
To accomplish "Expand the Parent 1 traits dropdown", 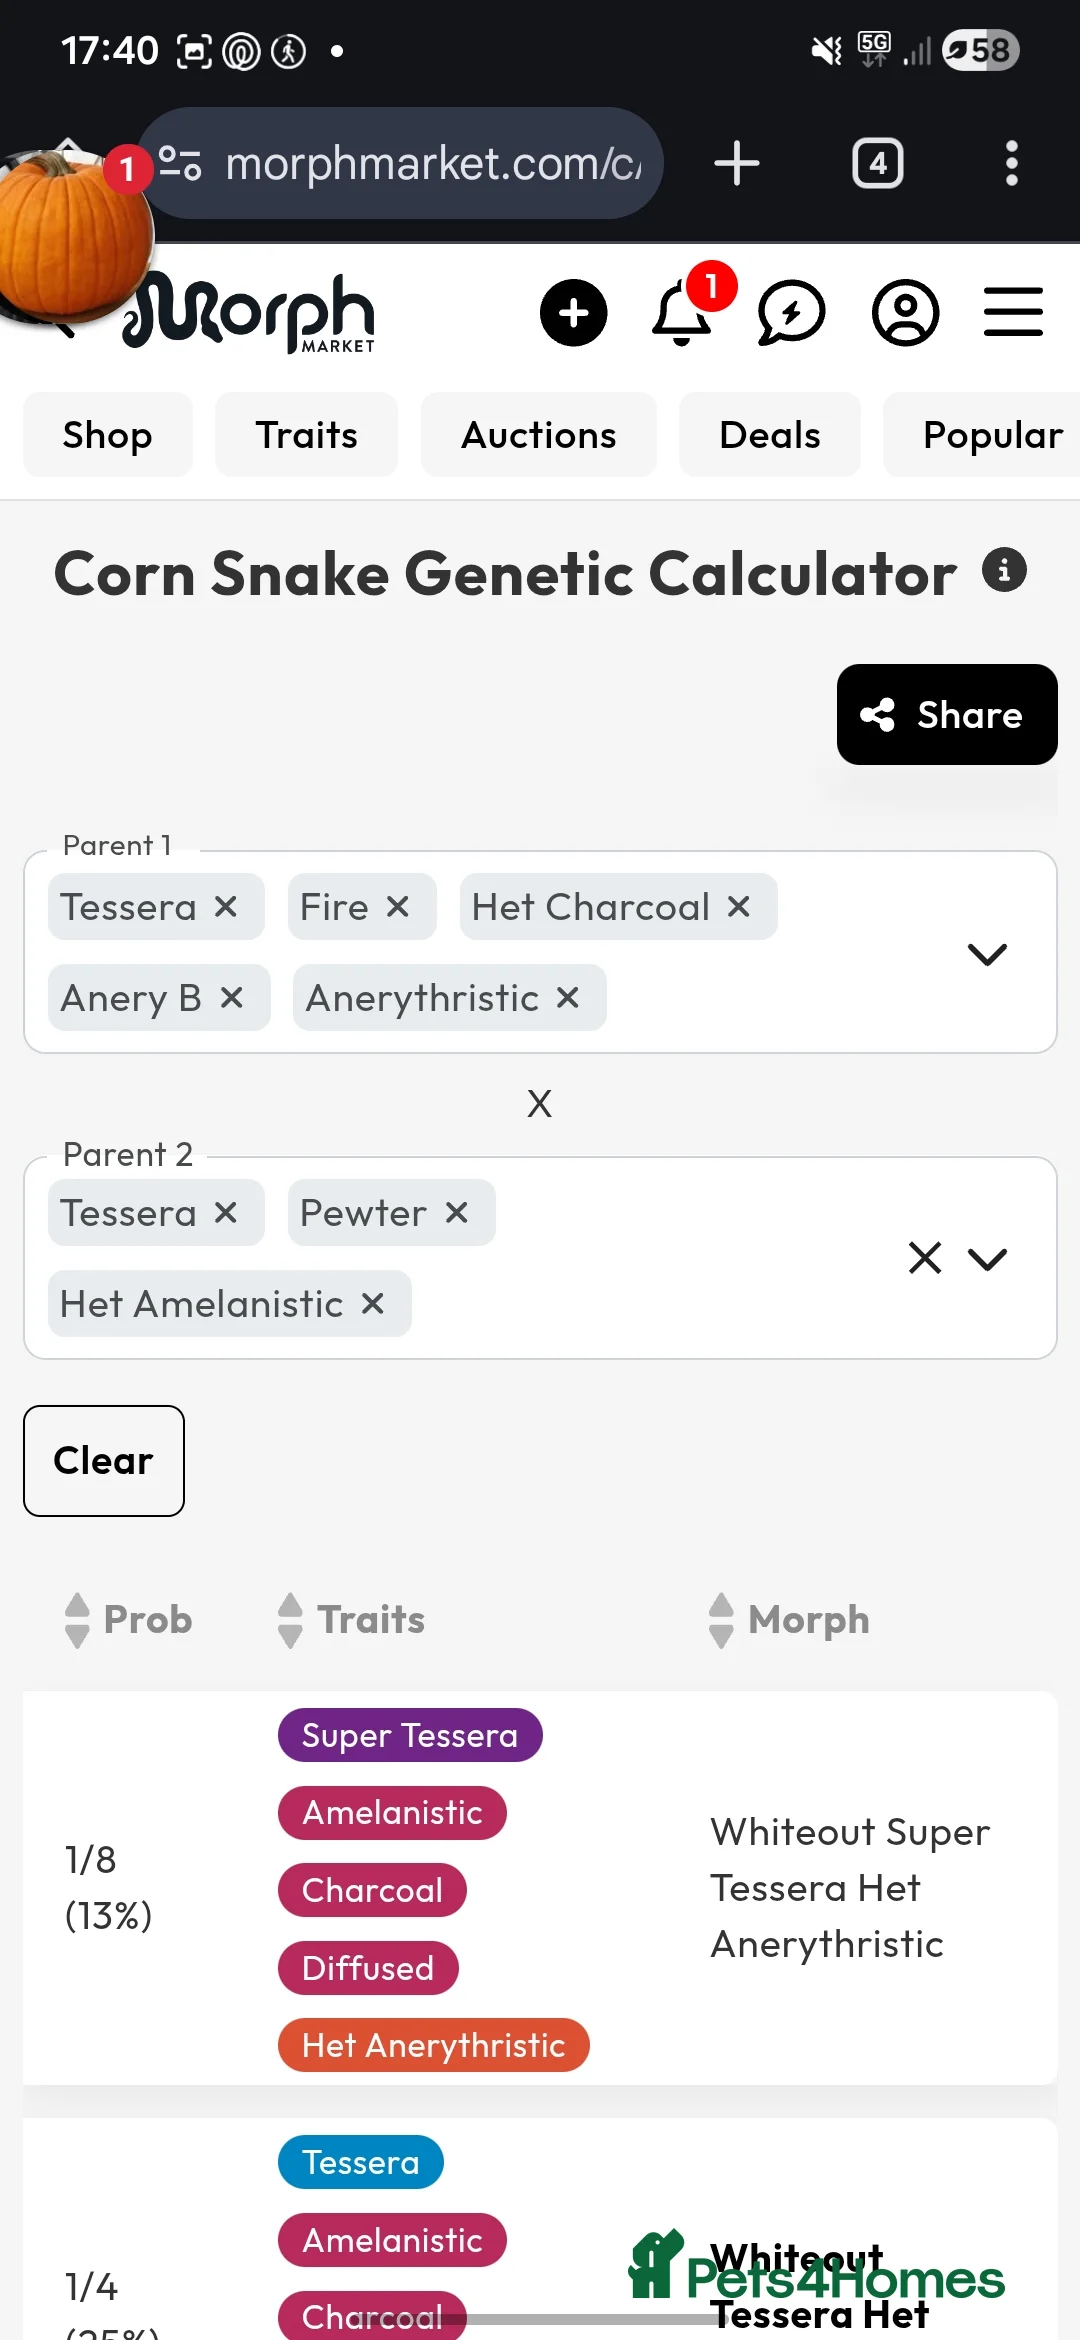I will pyautogui.click(x=987, y=954).
